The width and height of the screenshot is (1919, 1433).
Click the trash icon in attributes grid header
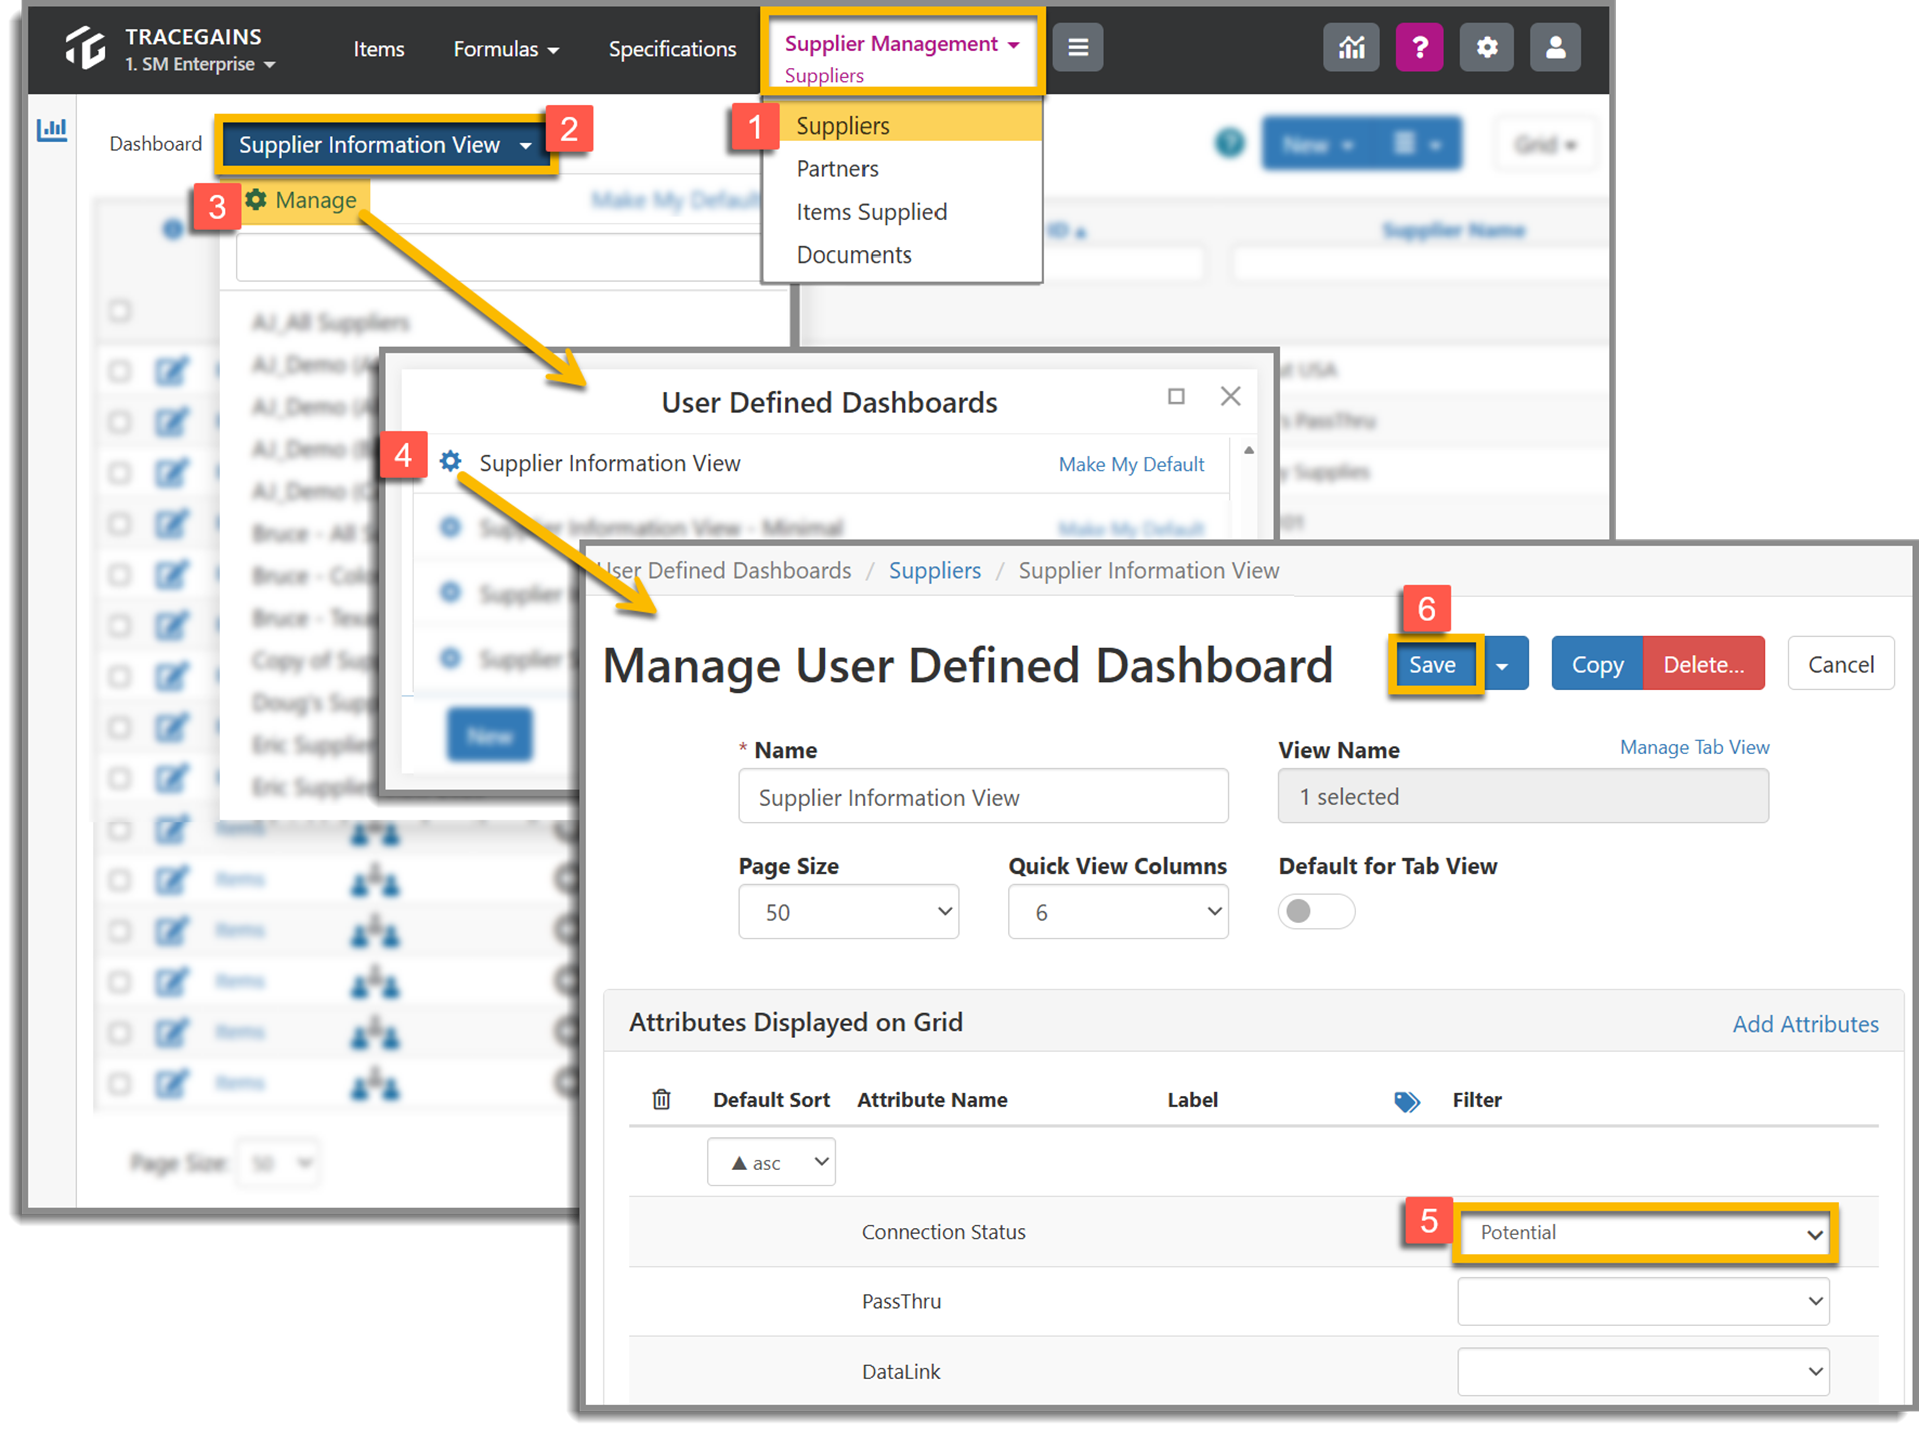[661, 1099]
